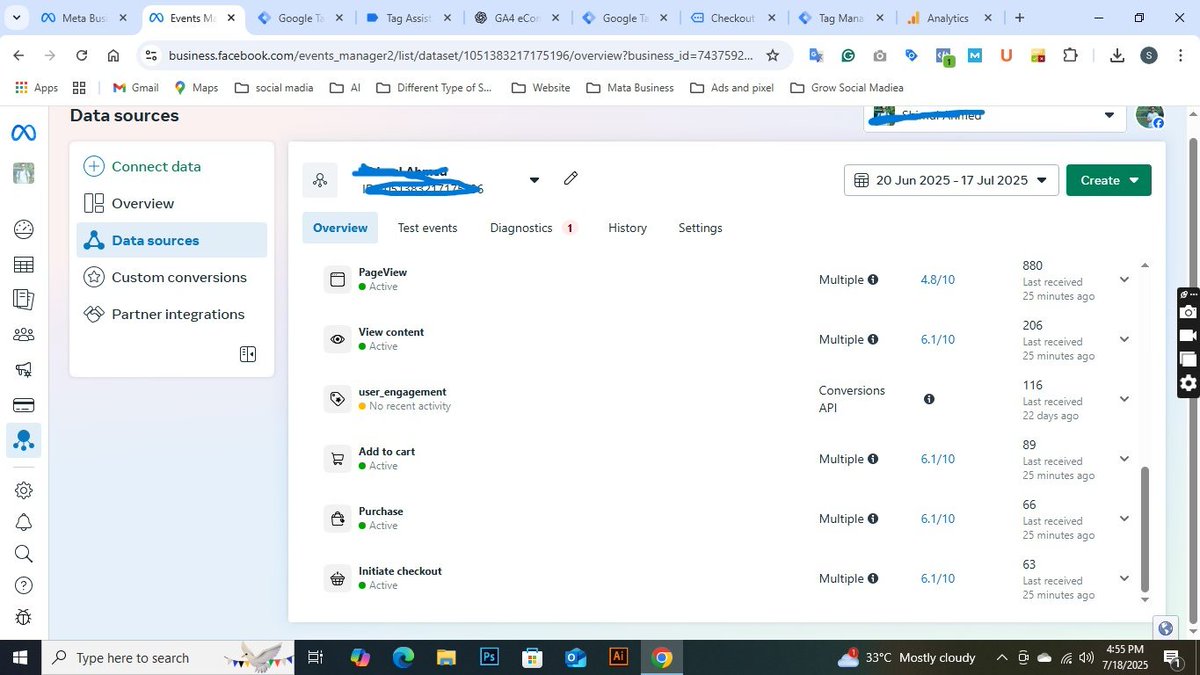Open the megaphone ads icon in left rail
This screenshot has width=1200, height=675.
[23, 370]
